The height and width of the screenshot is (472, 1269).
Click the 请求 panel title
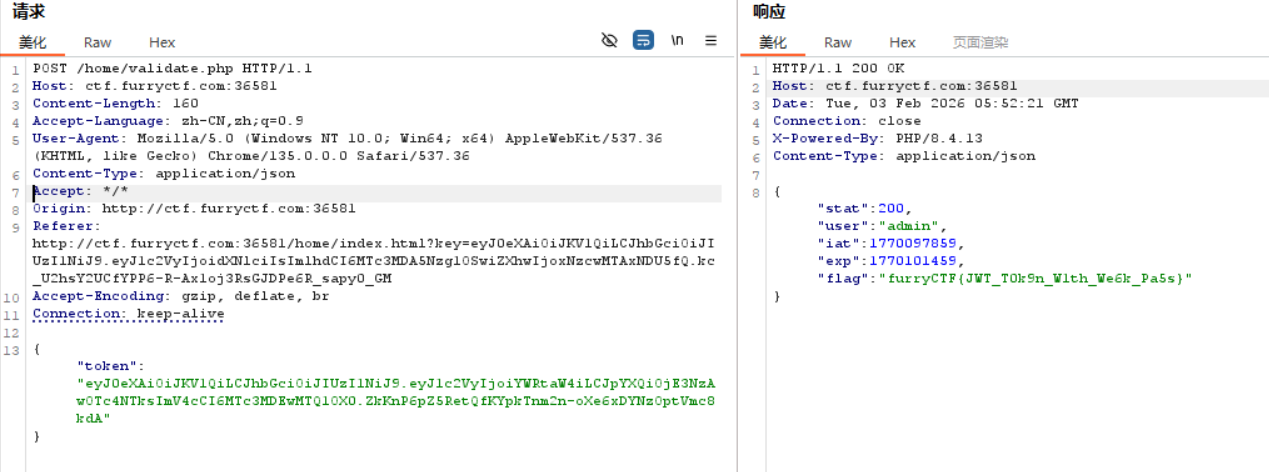coord(28,12)
